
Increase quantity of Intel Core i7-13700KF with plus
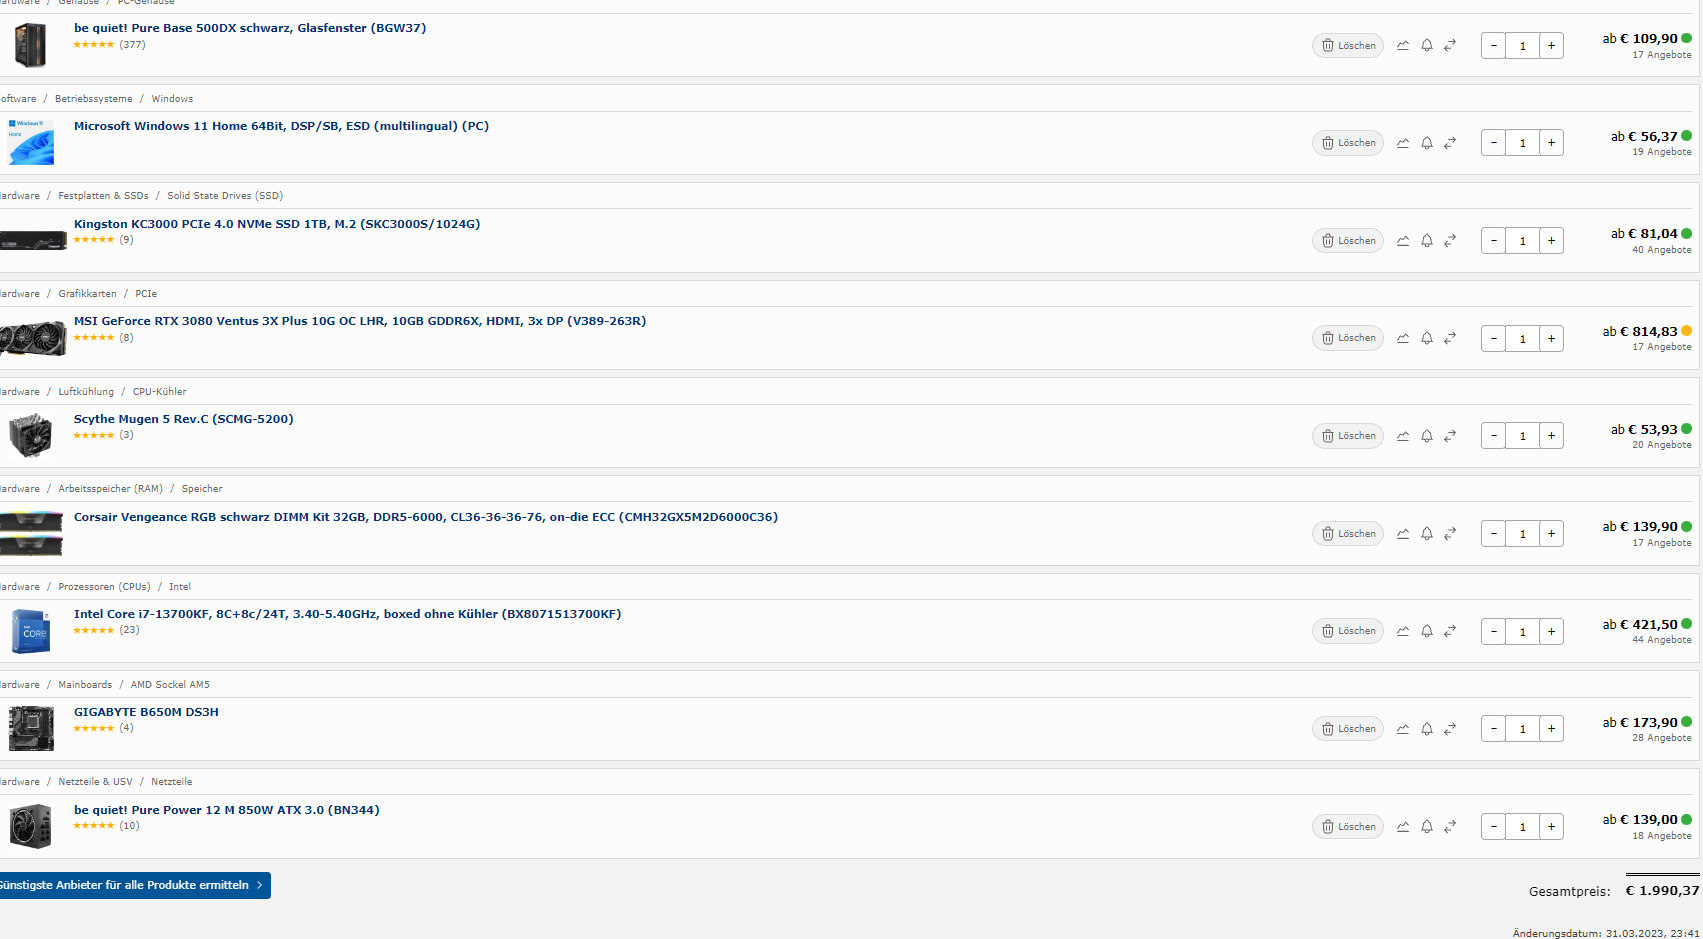coord(1551,631)
